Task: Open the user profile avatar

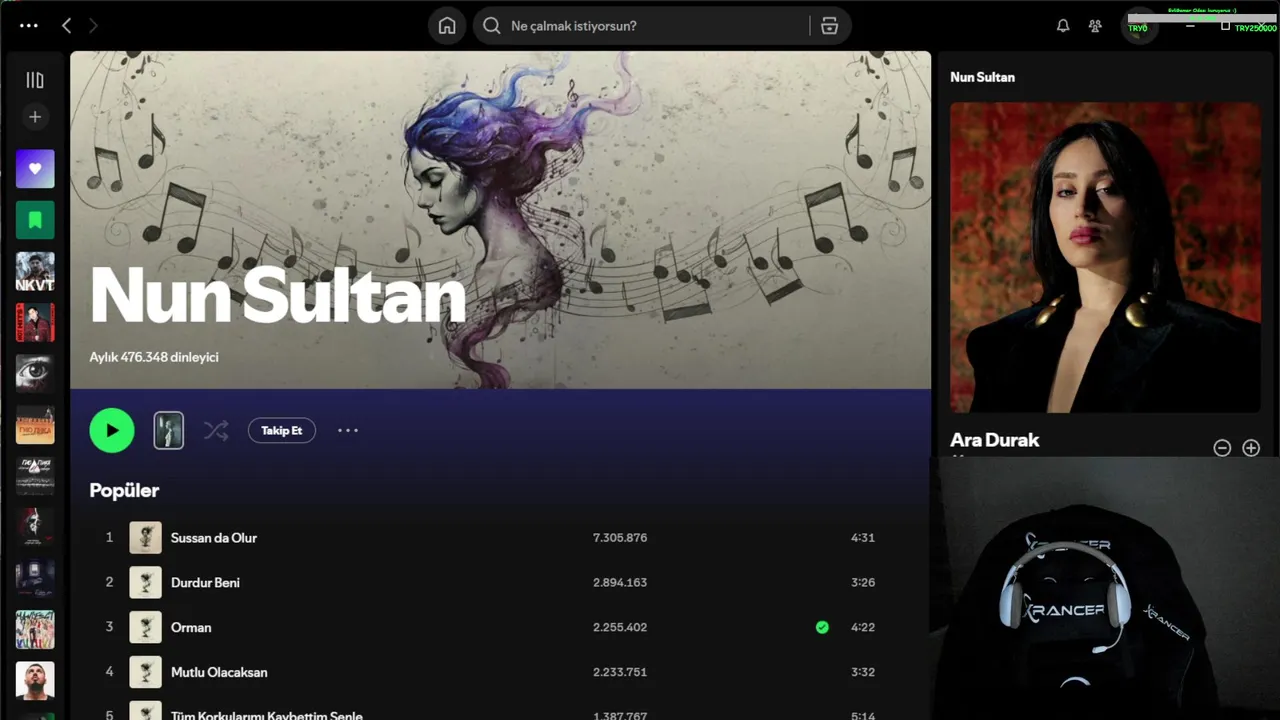Action: (x=1139, y=26)
